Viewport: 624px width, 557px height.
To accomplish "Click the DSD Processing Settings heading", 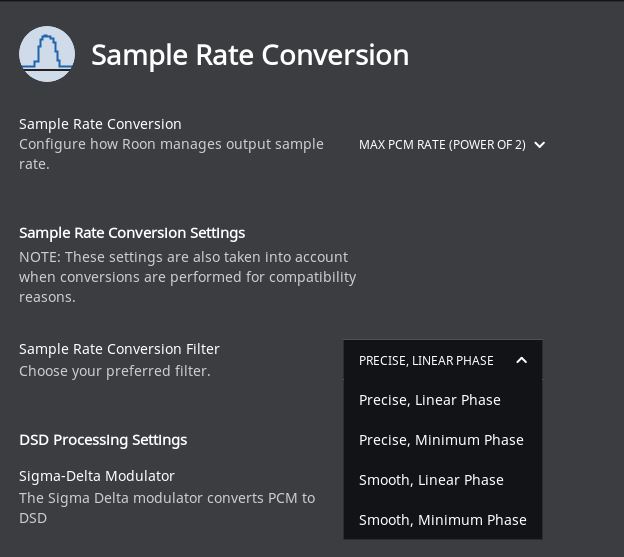I will click(103, 440).
